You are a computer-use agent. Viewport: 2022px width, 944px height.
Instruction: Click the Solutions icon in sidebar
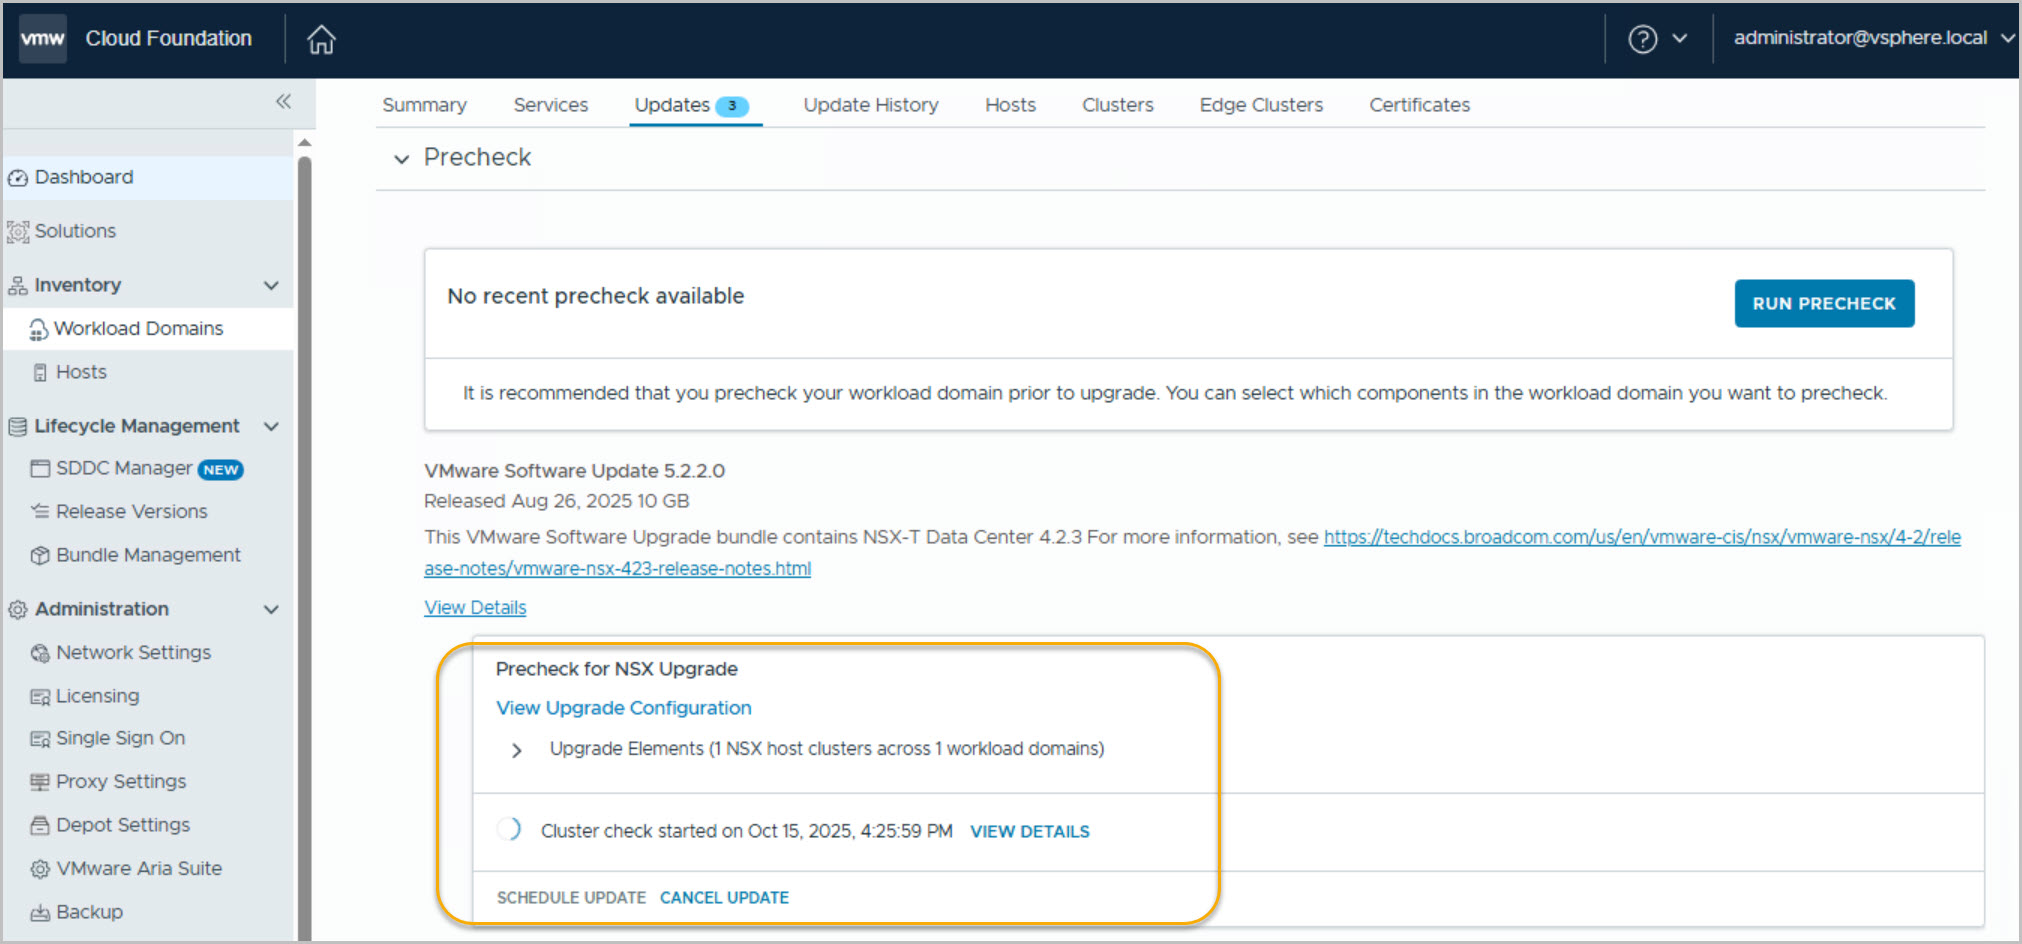pyautogui.click(x=18, y=232)
